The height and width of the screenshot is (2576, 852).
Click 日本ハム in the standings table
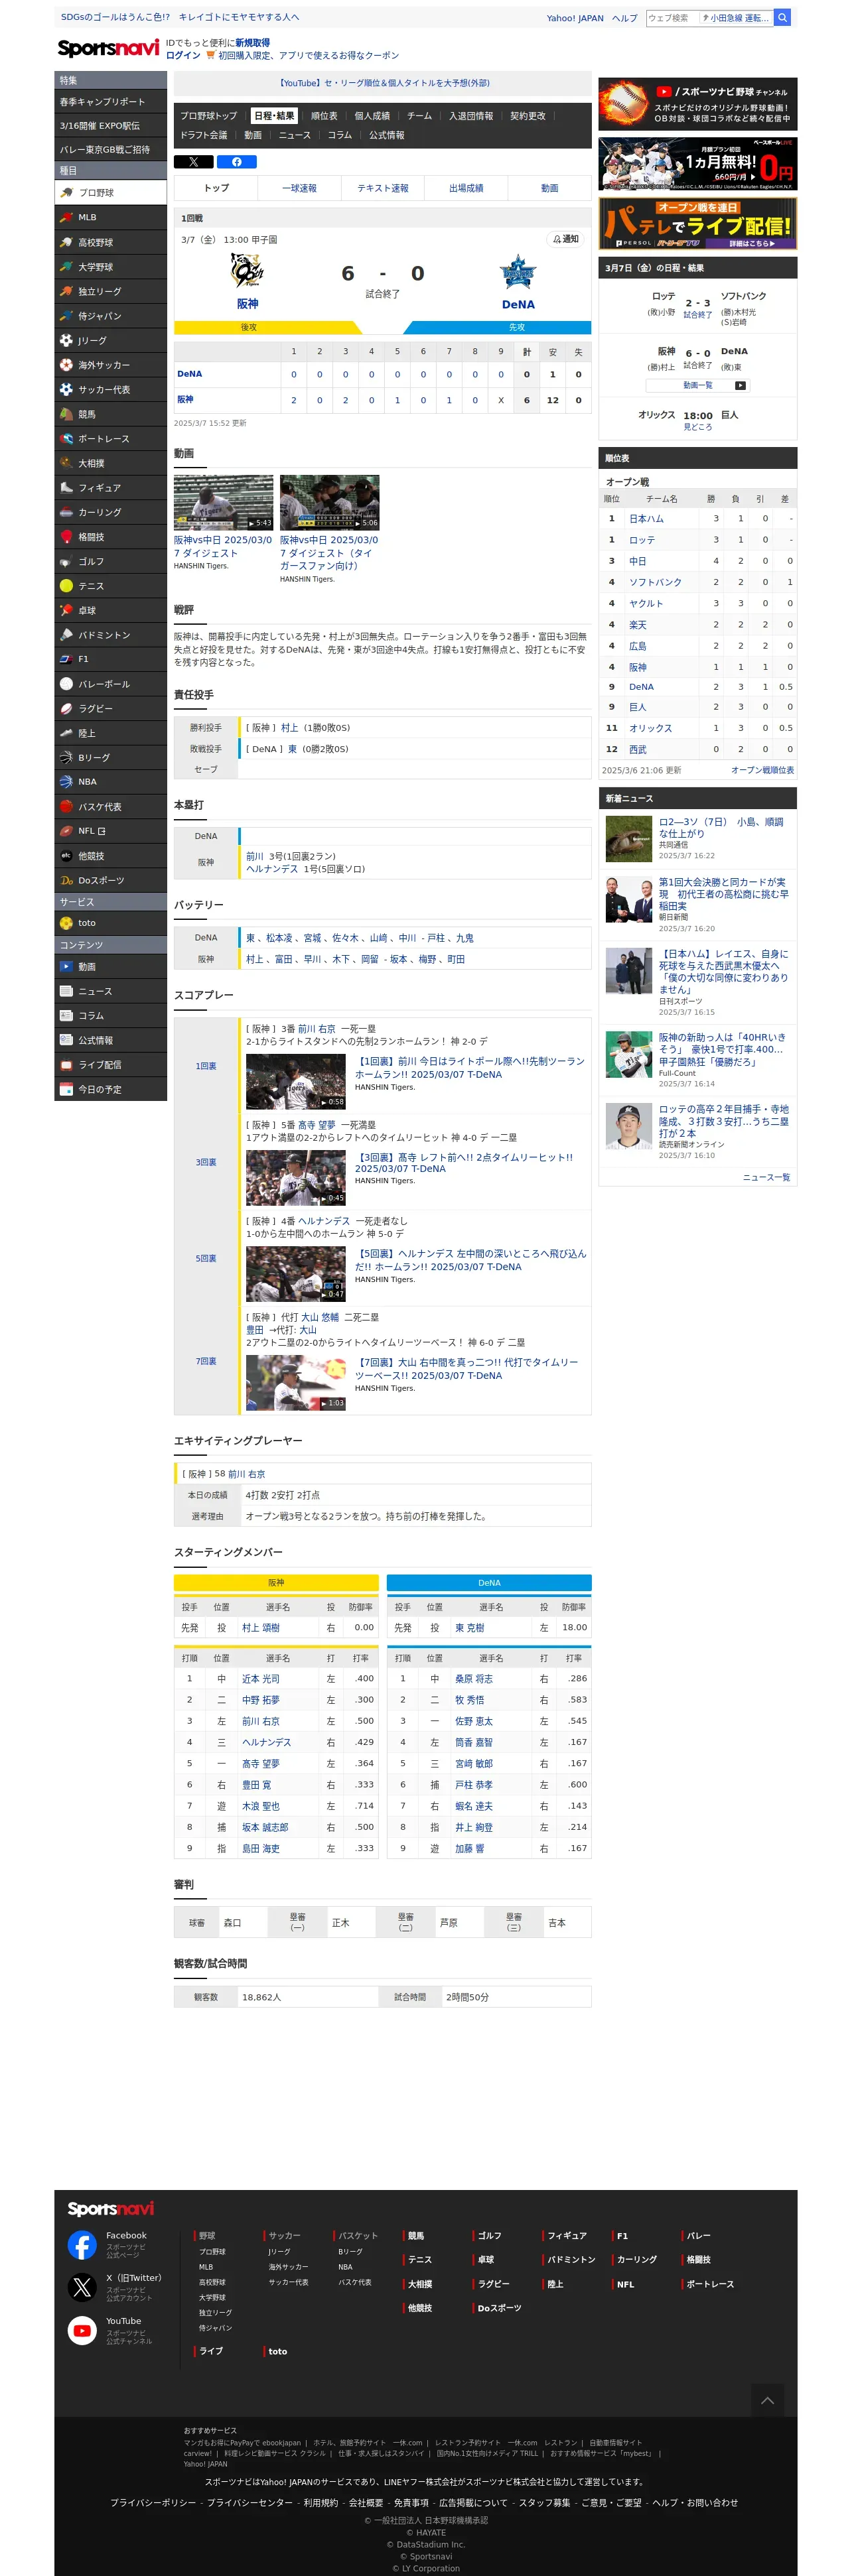coord(646,519)
